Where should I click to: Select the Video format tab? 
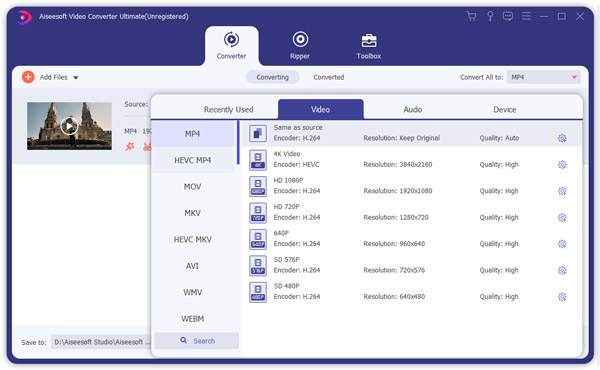tap(321, 109)
